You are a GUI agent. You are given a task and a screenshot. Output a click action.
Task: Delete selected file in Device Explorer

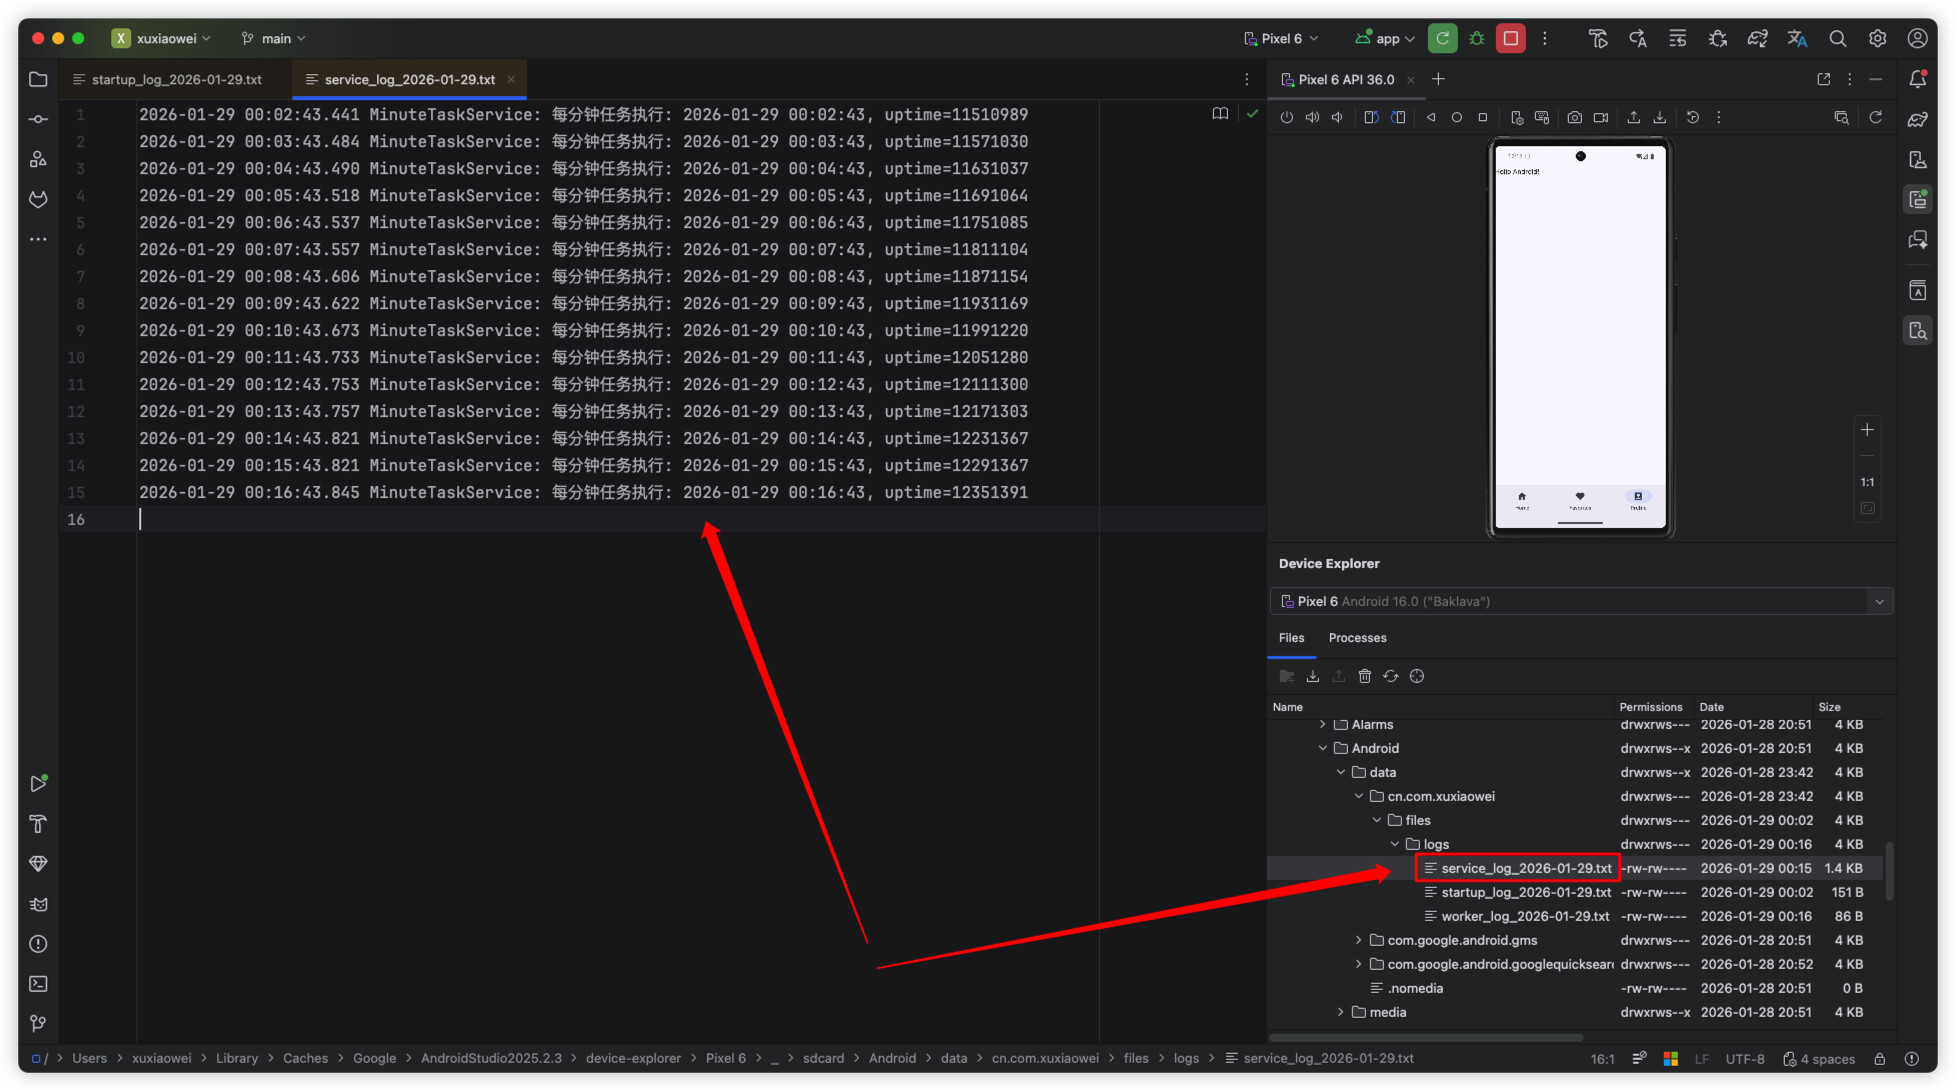point(1365,677)
